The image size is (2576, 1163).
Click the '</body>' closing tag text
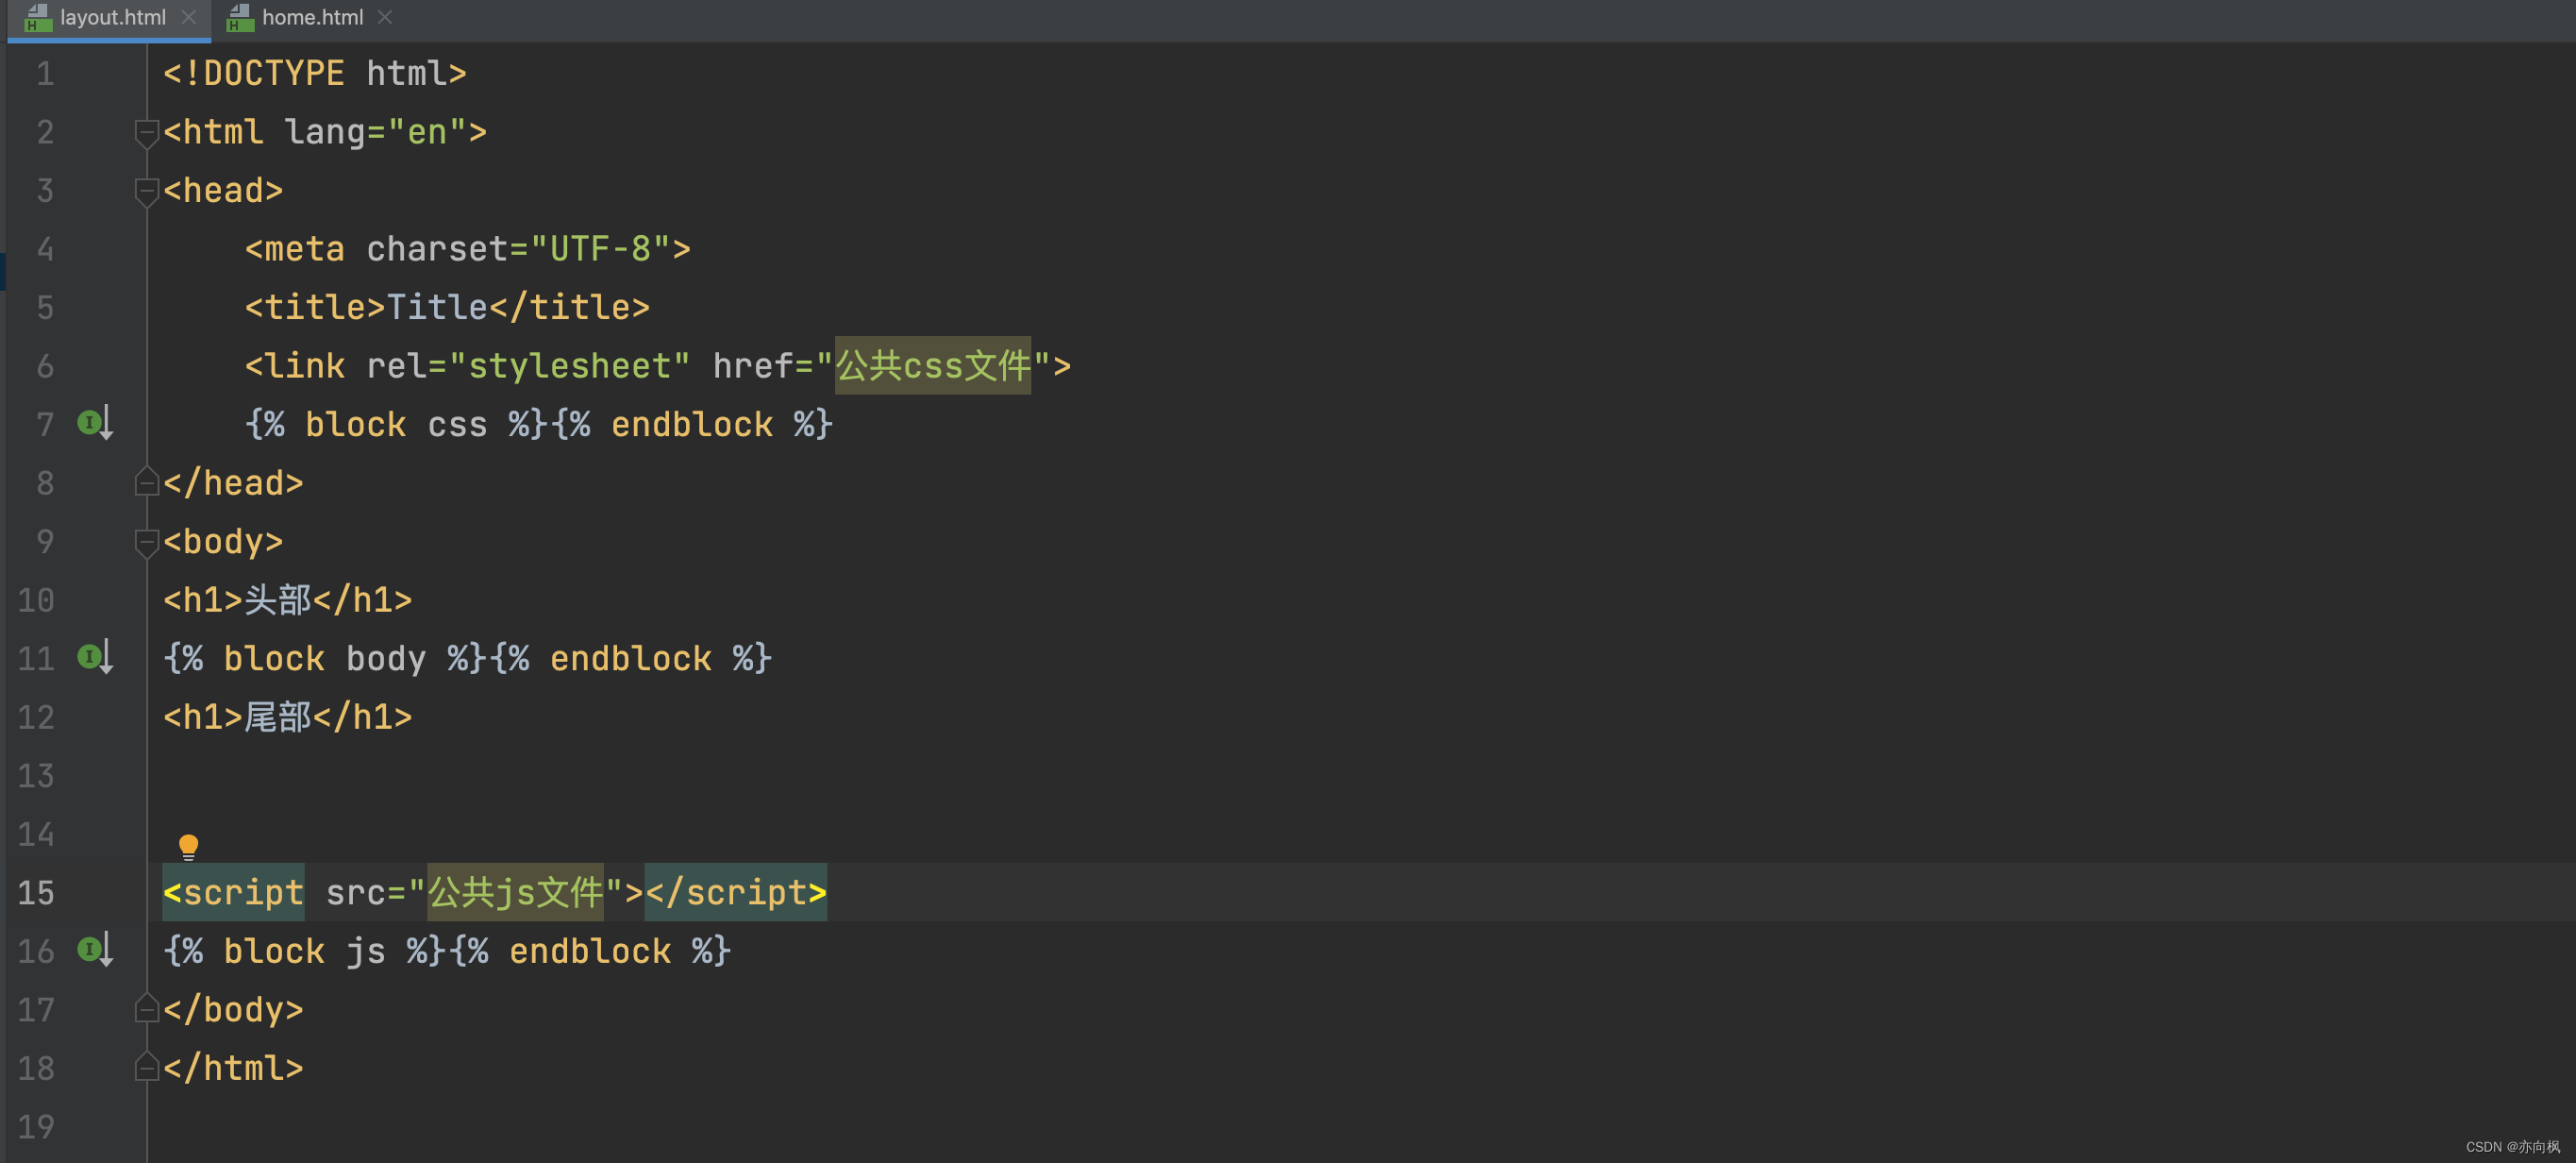pyautogui.click(x=233, y=1009)
